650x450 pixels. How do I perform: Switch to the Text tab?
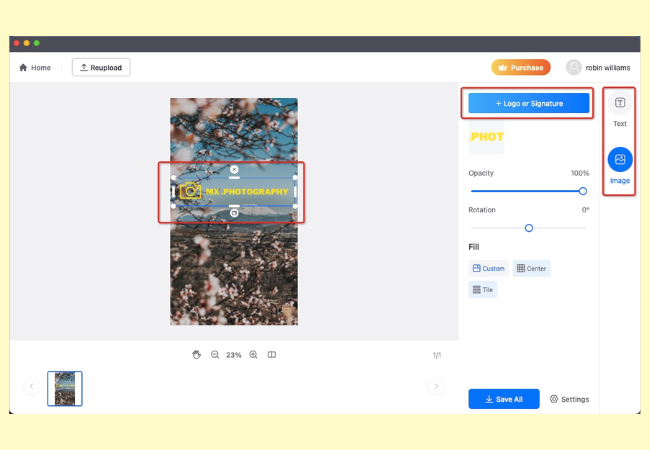coord(620,109)
